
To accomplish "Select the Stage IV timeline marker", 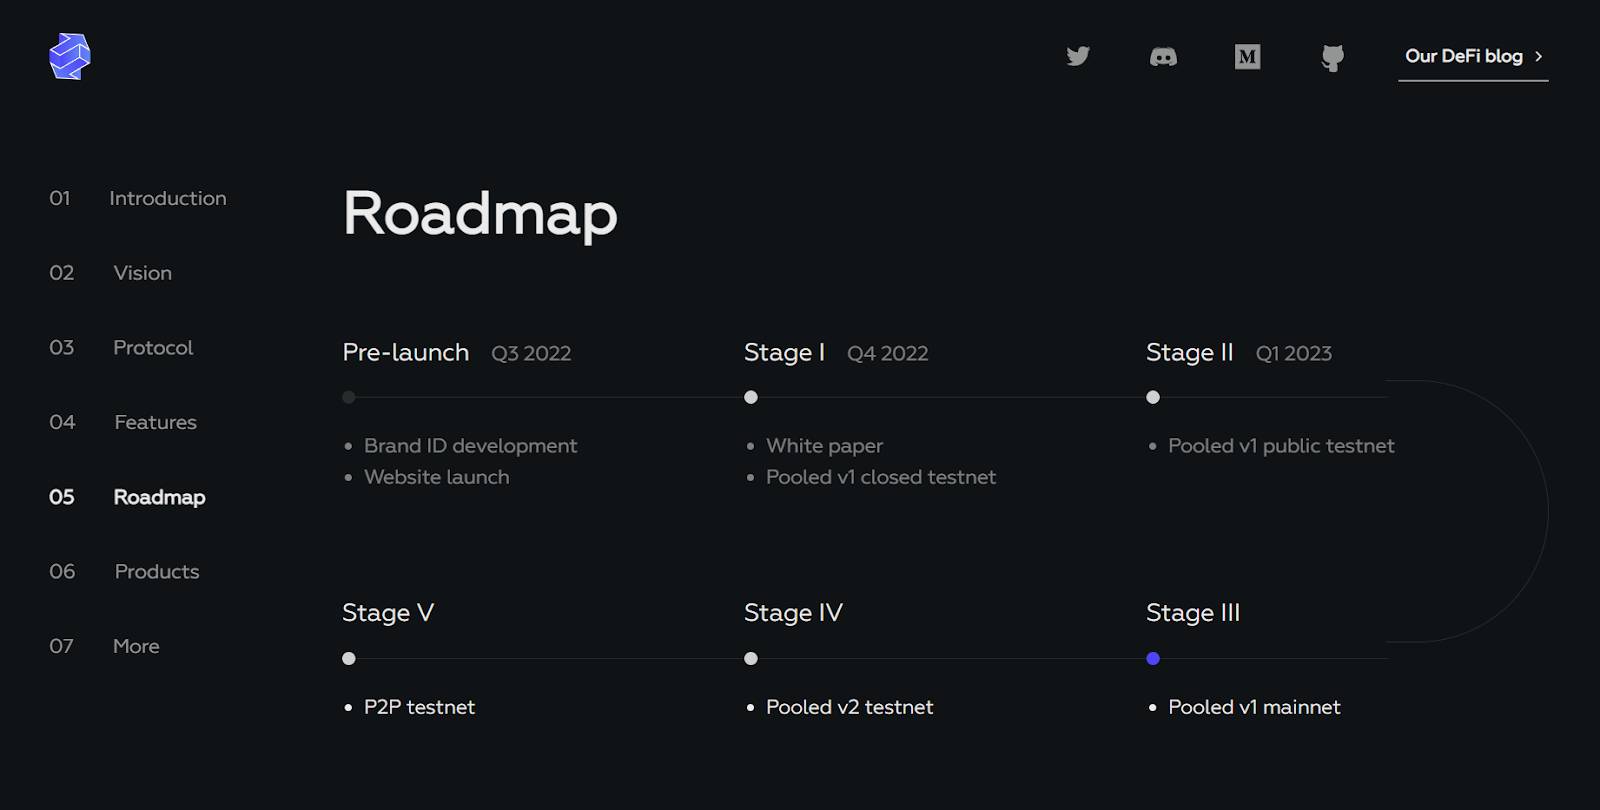I will click(751, 658).
